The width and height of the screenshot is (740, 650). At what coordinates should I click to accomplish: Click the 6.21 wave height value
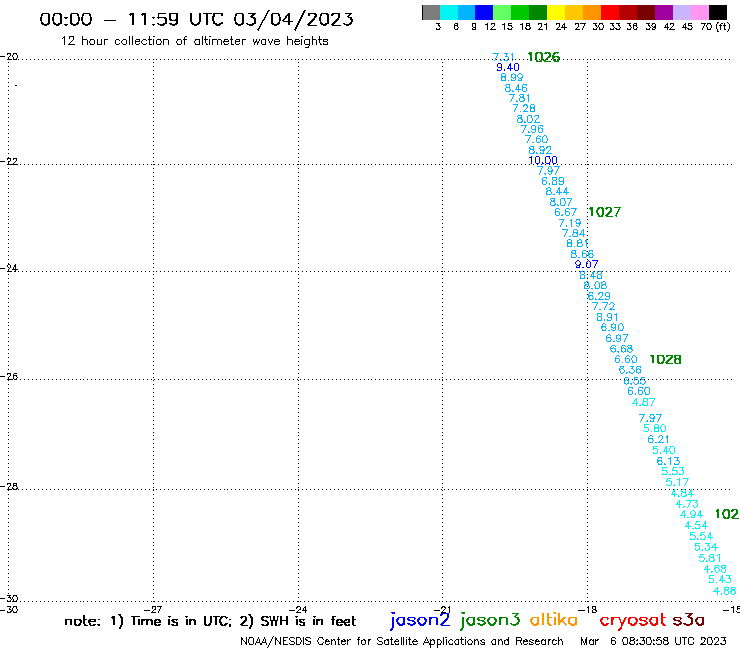pos(658,439)
